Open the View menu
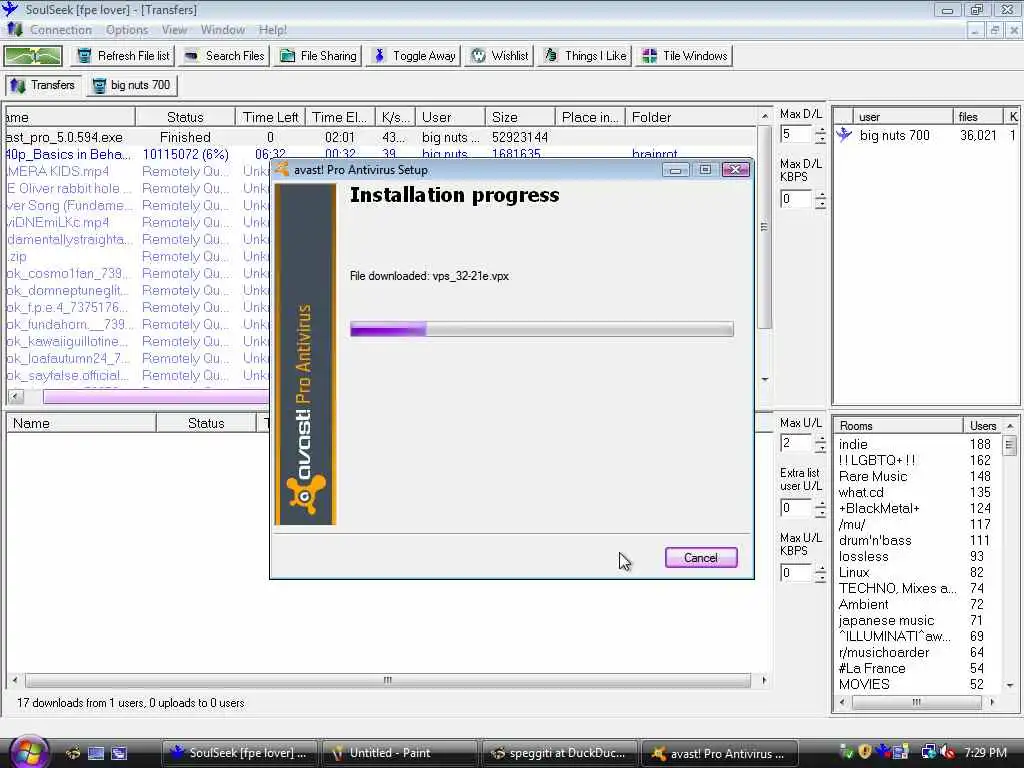 pyautogui.click(x=174, y=30)
